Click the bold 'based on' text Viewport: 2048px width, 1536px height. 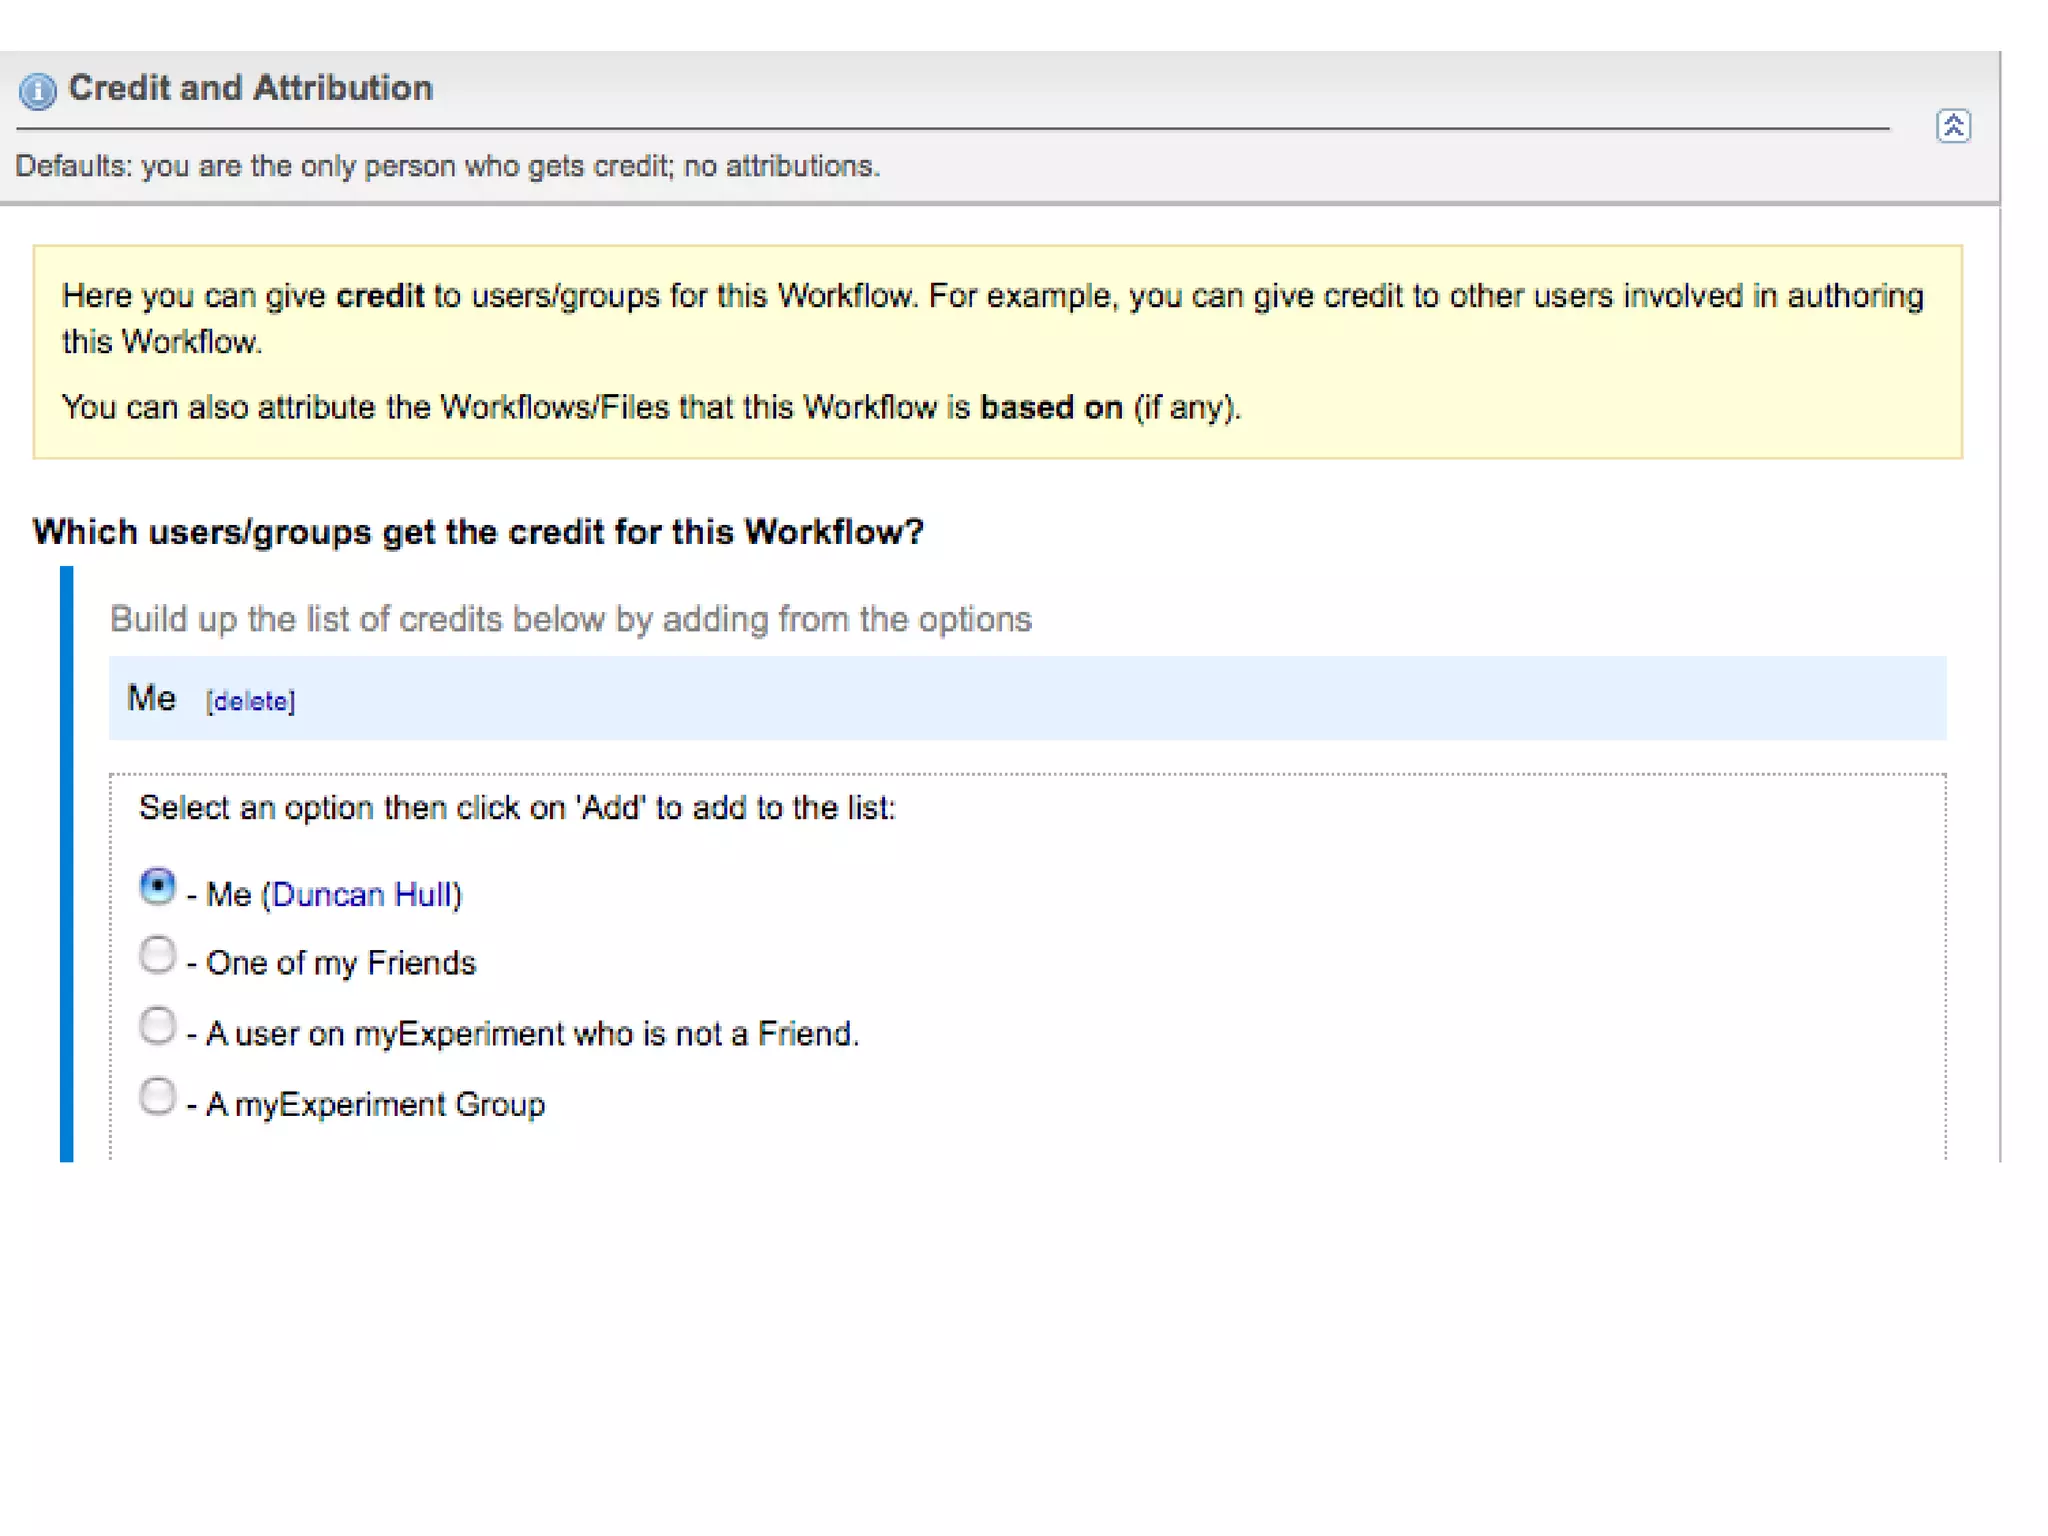pyautogui.click(x=1051, y=408)
